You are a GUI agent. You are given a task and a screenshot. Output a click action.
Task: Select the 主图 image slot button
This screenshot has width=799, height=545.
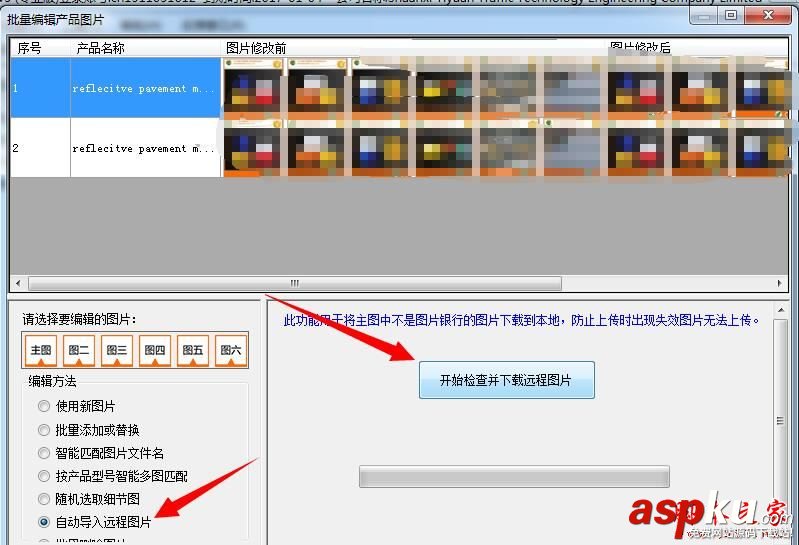pos(41,350)
